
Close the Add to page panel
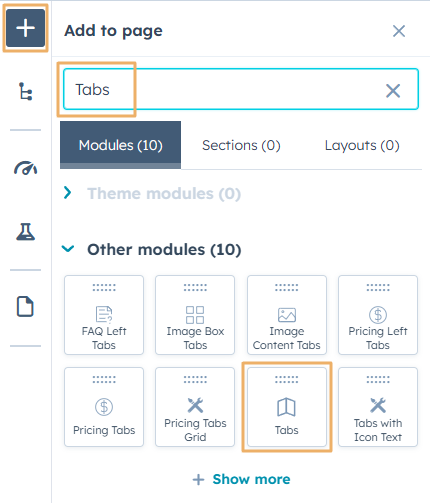tap(399, 31)
